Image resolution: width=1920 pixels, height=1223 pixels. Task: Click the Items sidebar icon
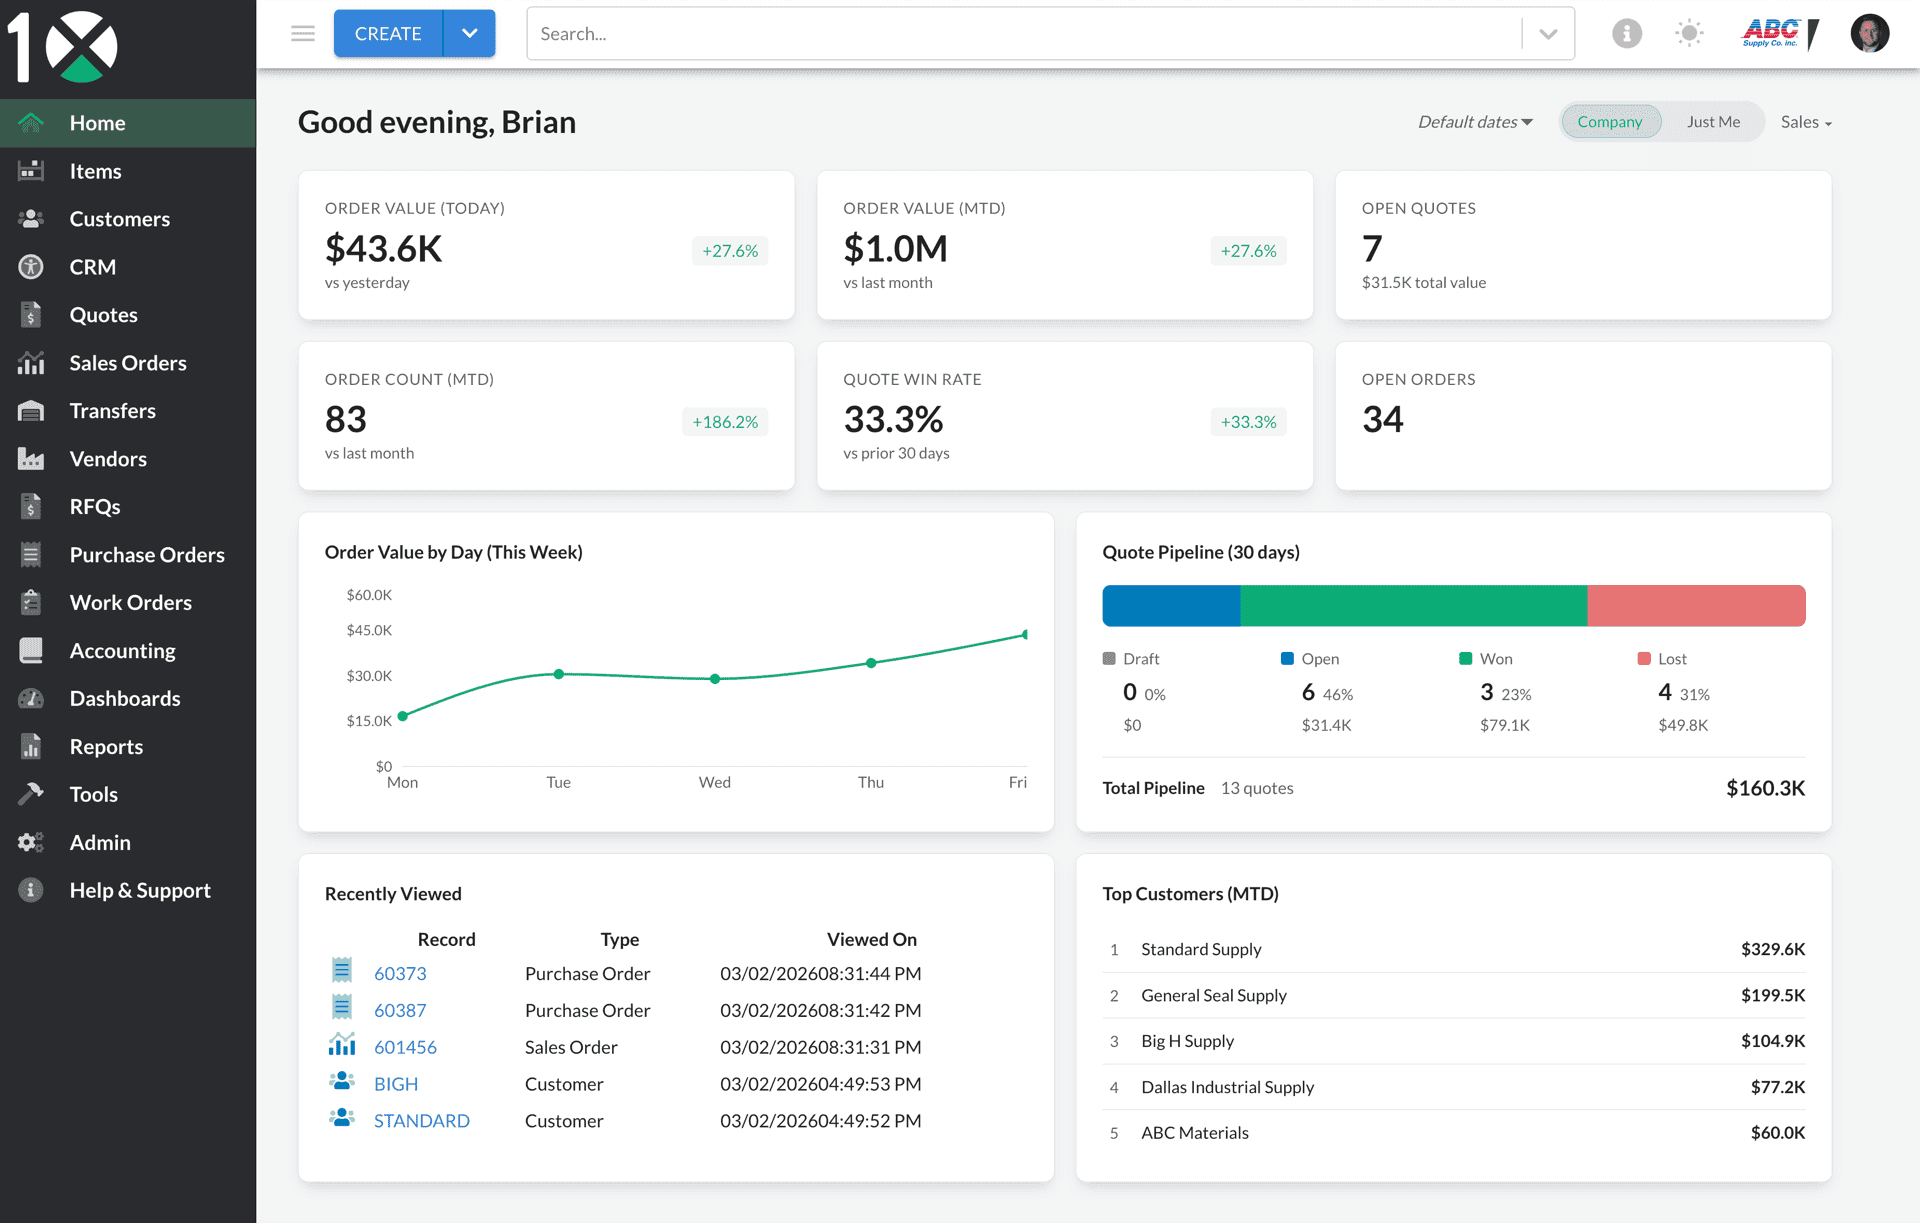tap(31, 171)
